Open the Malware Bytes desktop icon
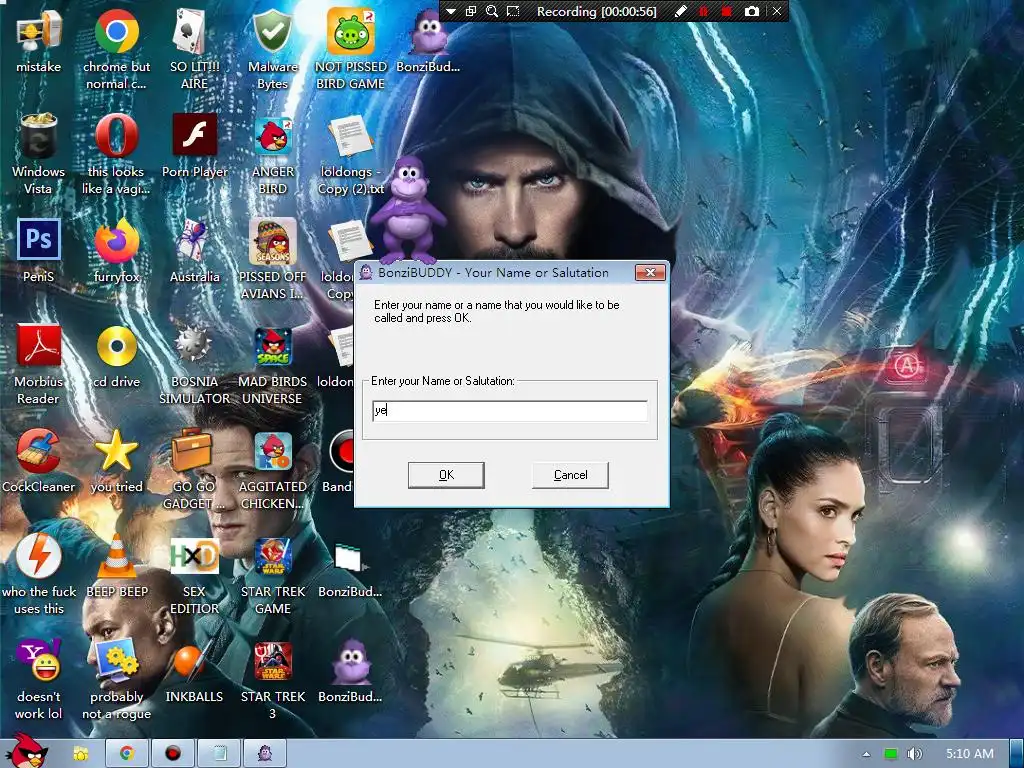 [272, 50]
